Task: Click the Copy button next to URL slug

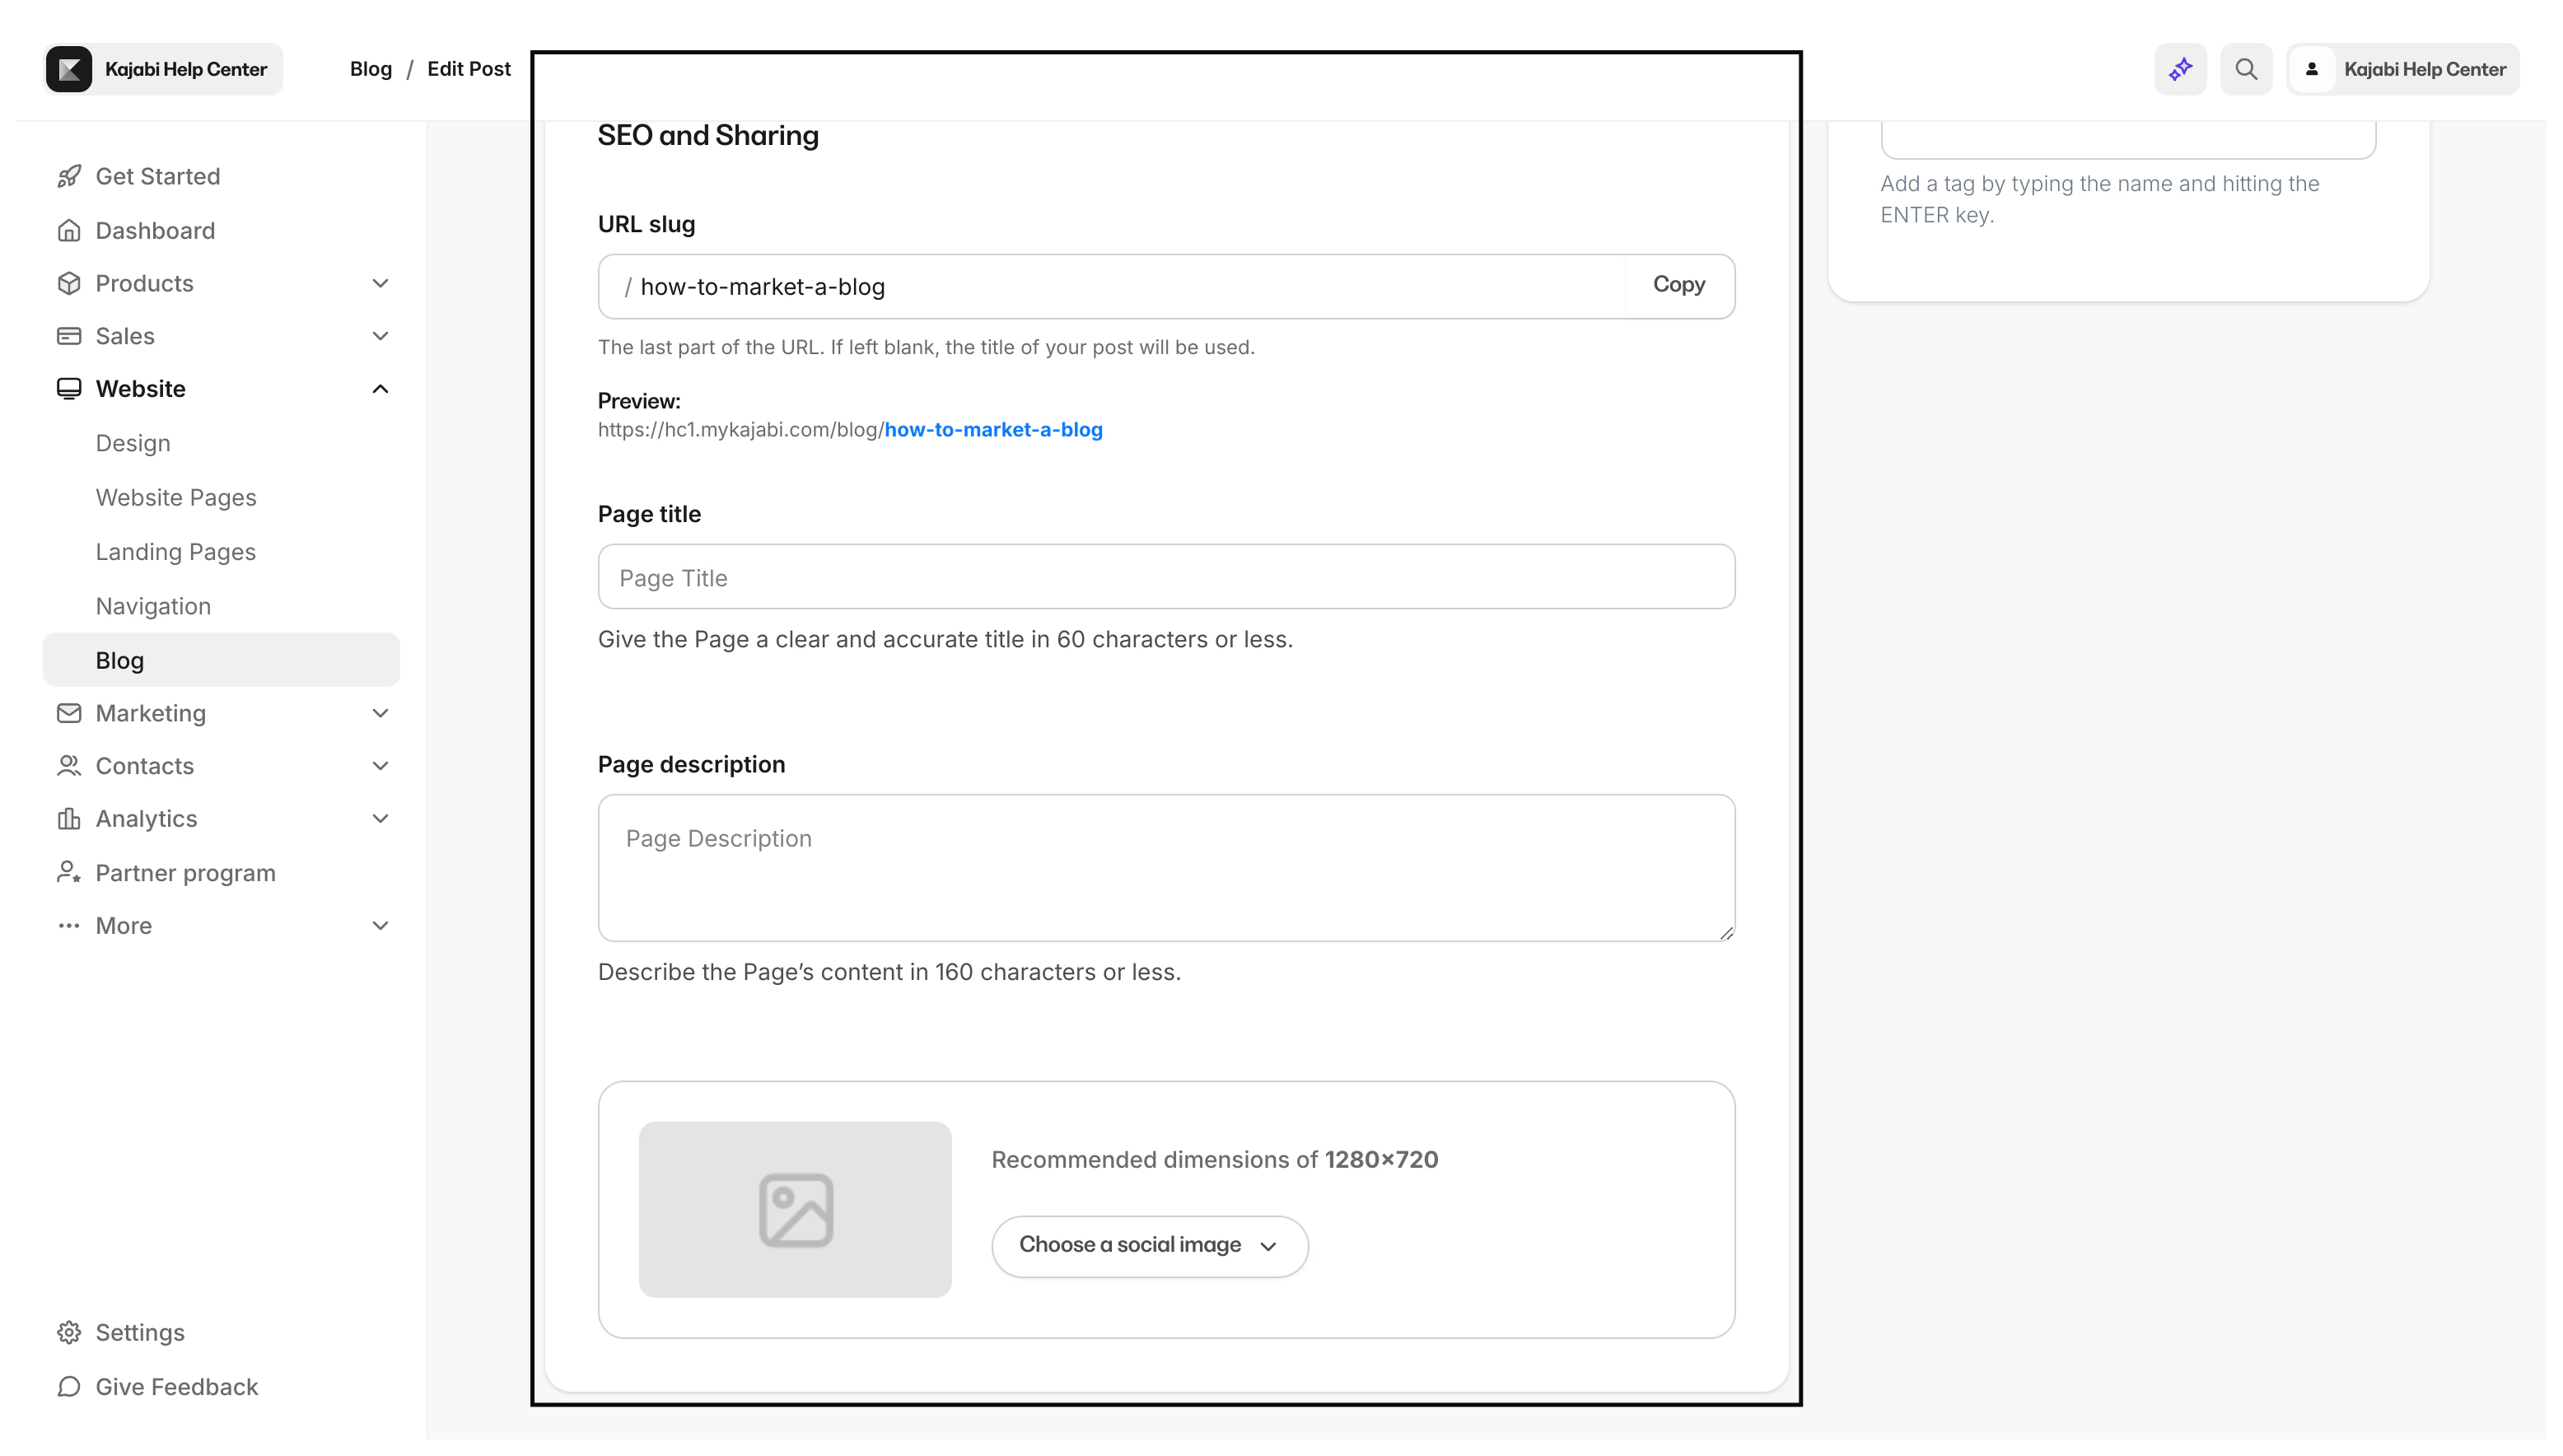Action: (1678, 285)
